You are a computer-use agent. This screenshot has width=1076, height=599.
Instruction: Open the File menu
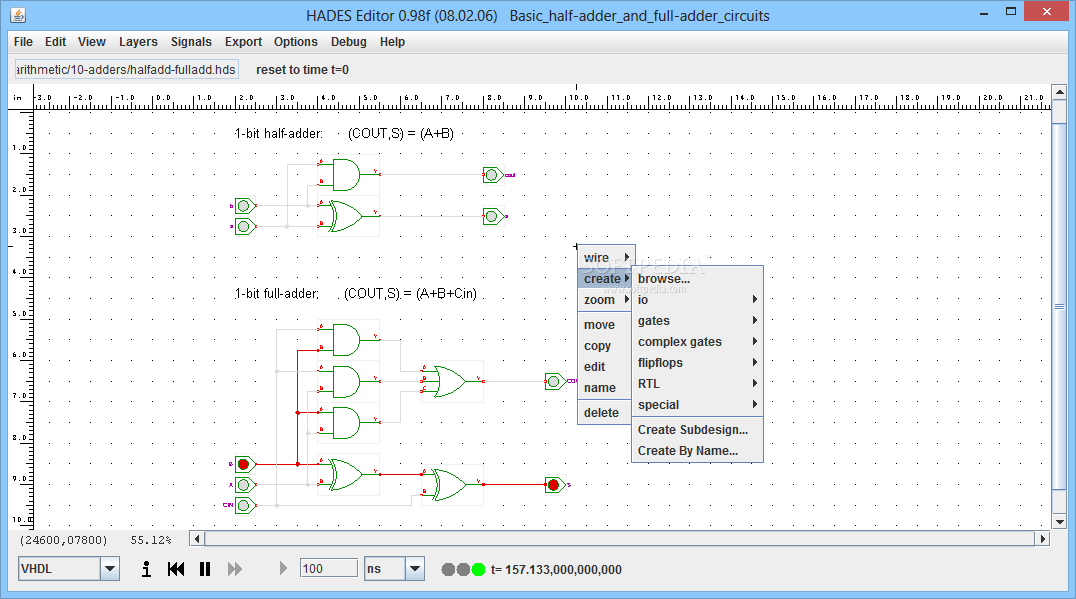23,42
